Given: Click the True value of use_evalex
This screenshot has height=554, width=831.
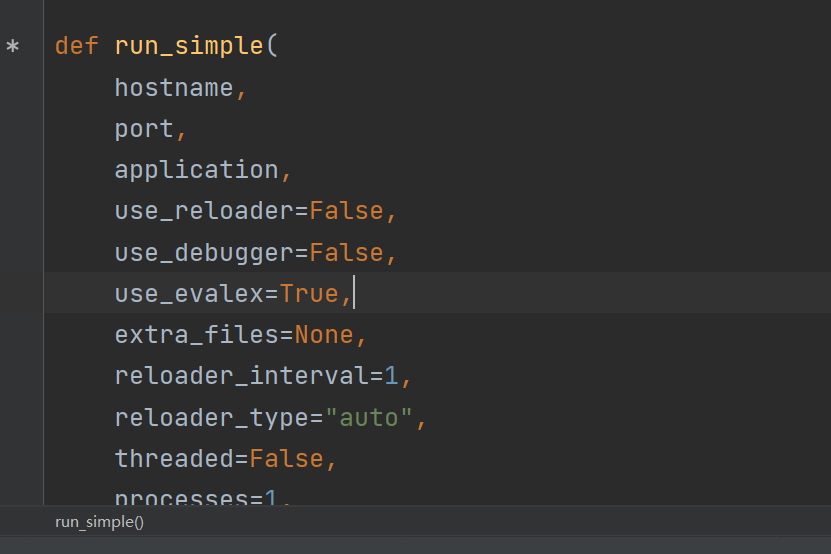Looking at the screenshot, I should [309, 294].
